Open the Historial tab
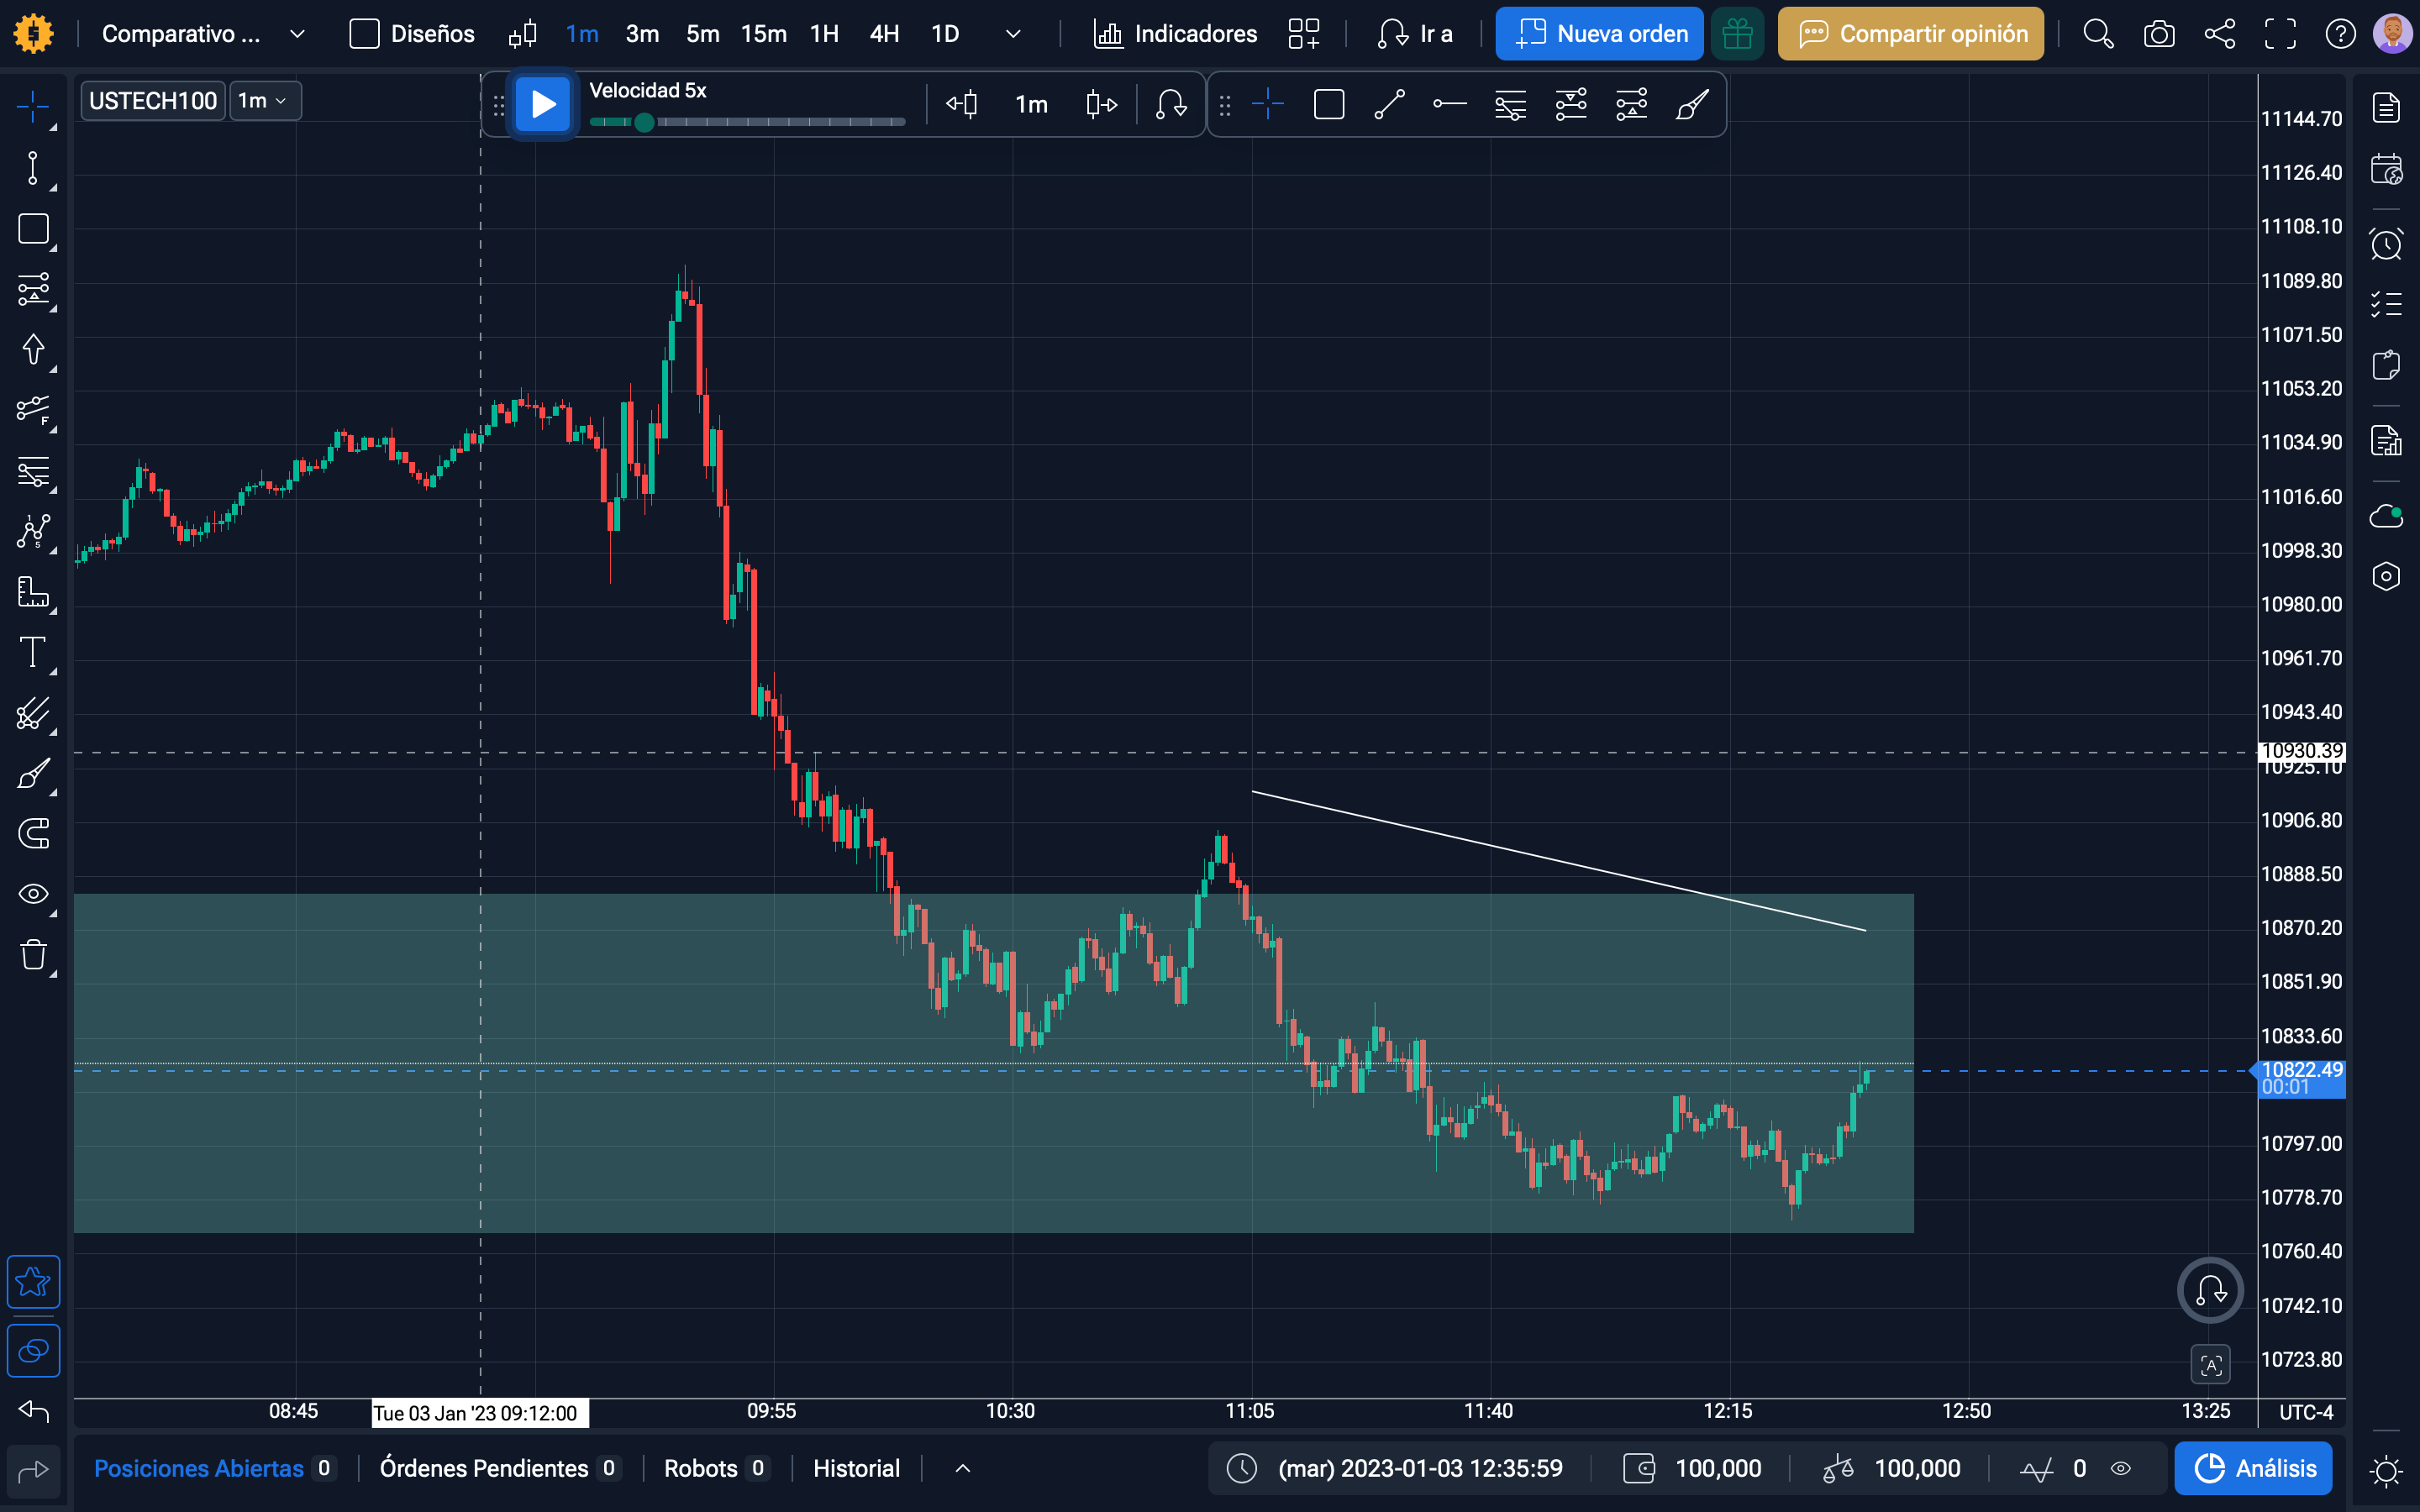 tap(856, 1468)
